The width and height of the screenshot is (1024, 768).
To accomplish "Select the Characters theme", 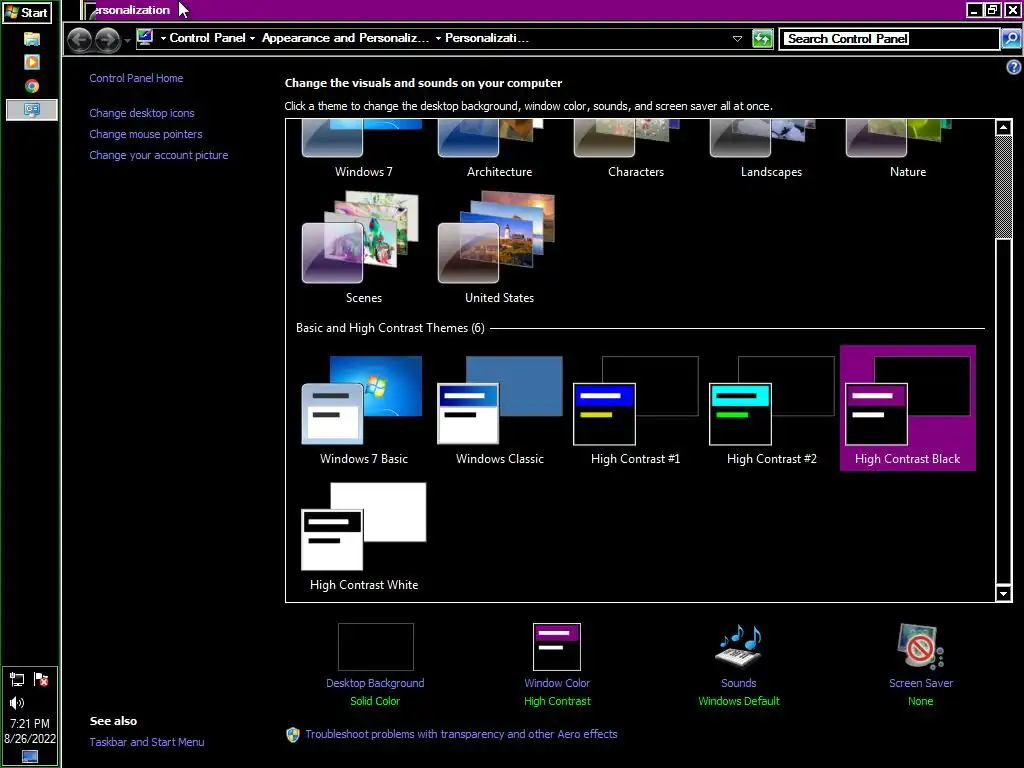I will [635, 150].
